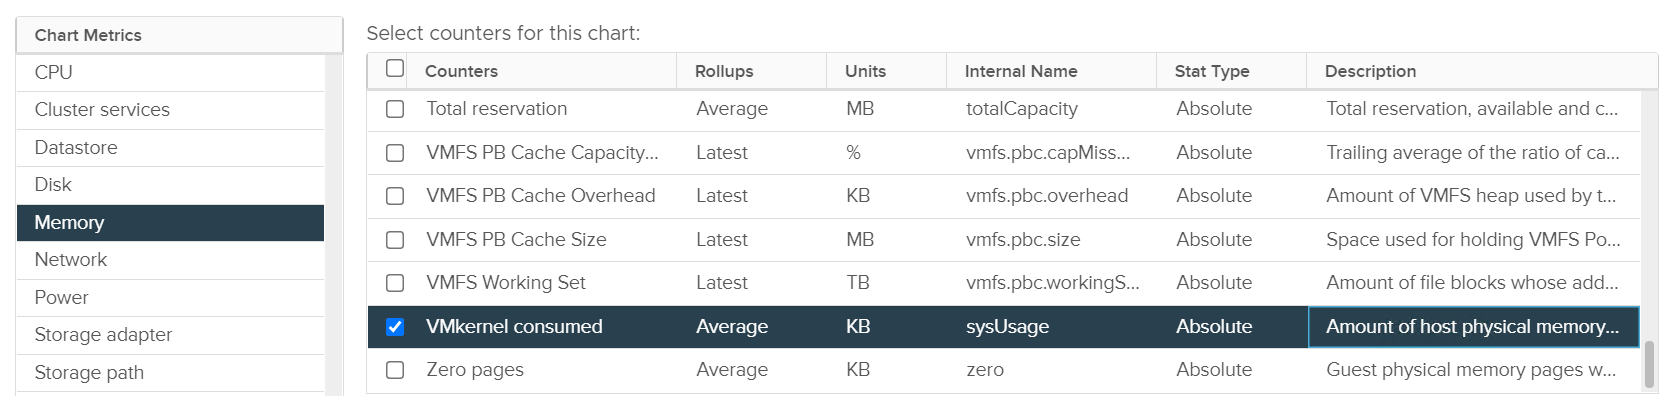Enable VMFS PB Cache Overhead checkbox

(395, 196)
